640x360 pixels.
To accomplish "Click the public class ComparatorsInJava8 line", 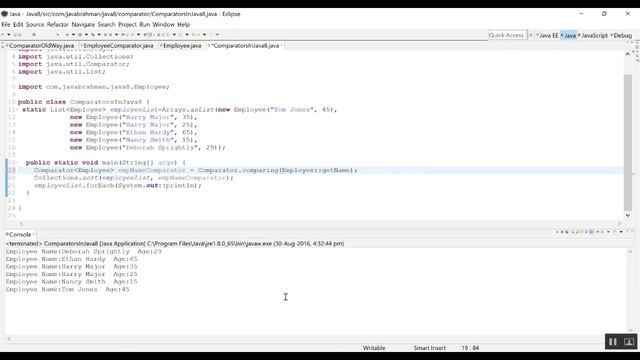I will pyautogui.click(x=84, y=102).
